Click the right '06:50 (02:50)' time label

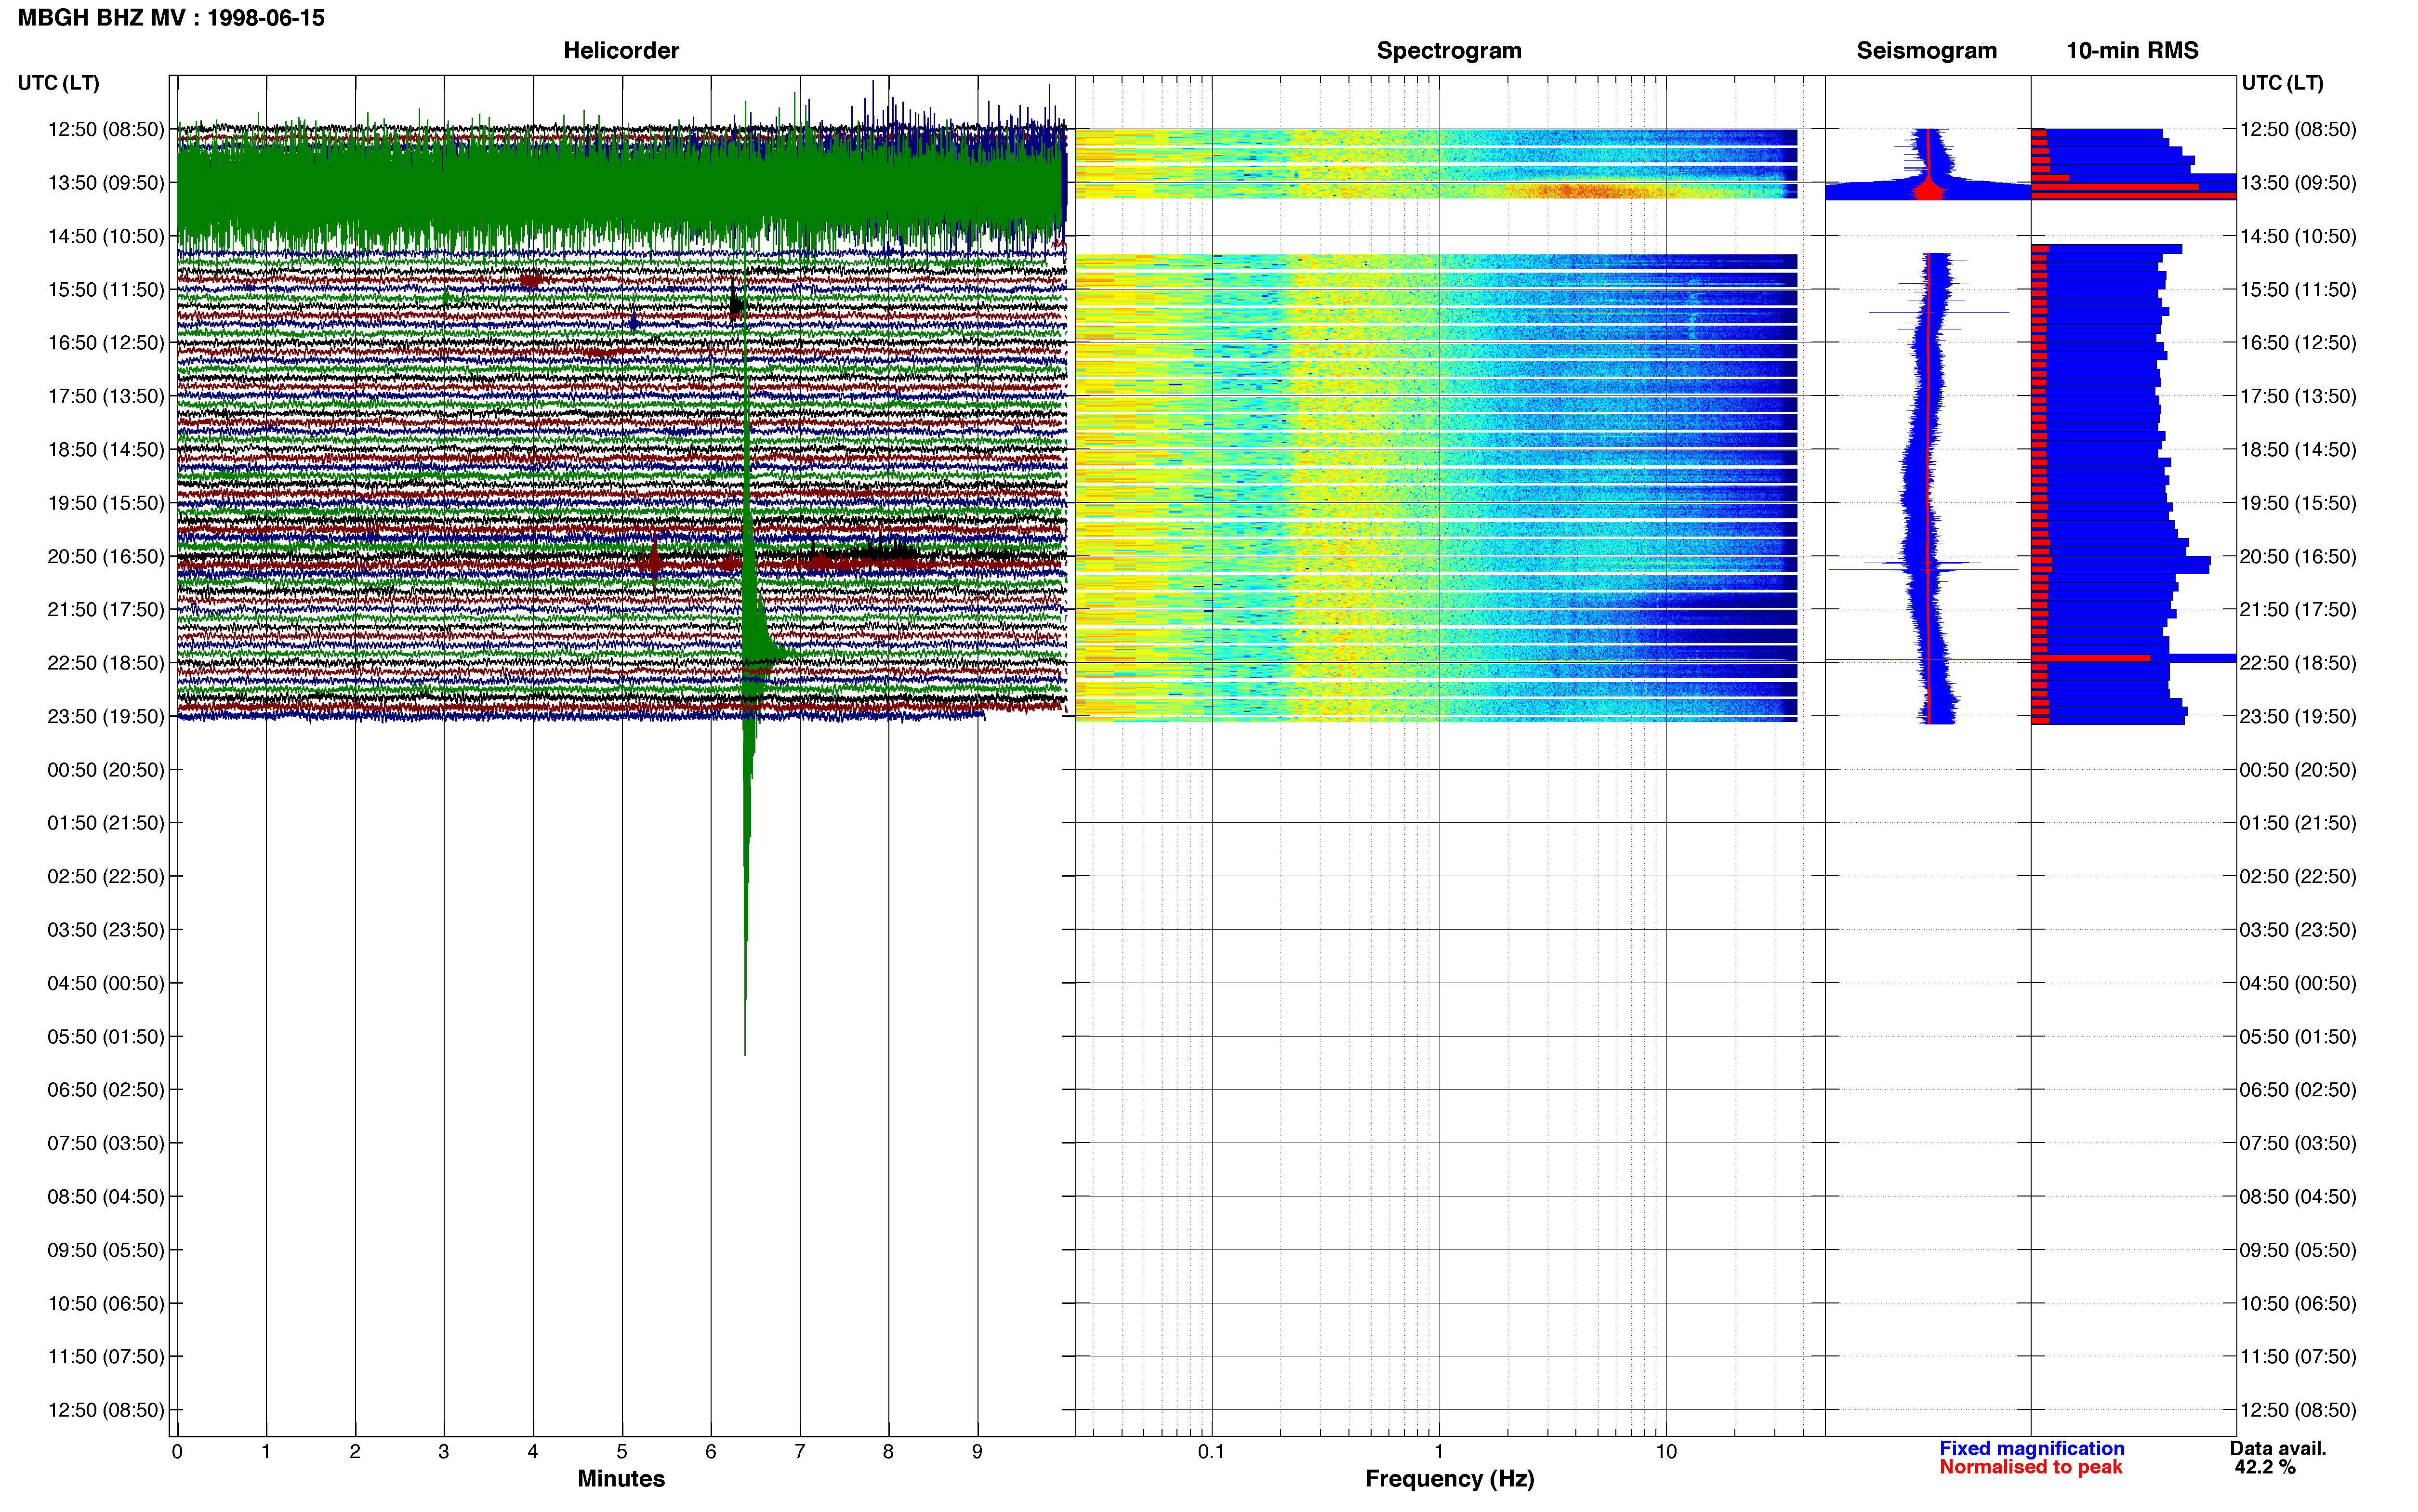(2298, 1090)
